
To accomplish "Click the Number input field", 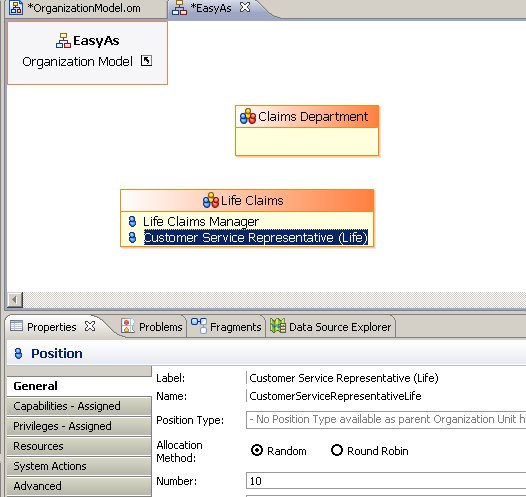I will [x=386, y=481].
